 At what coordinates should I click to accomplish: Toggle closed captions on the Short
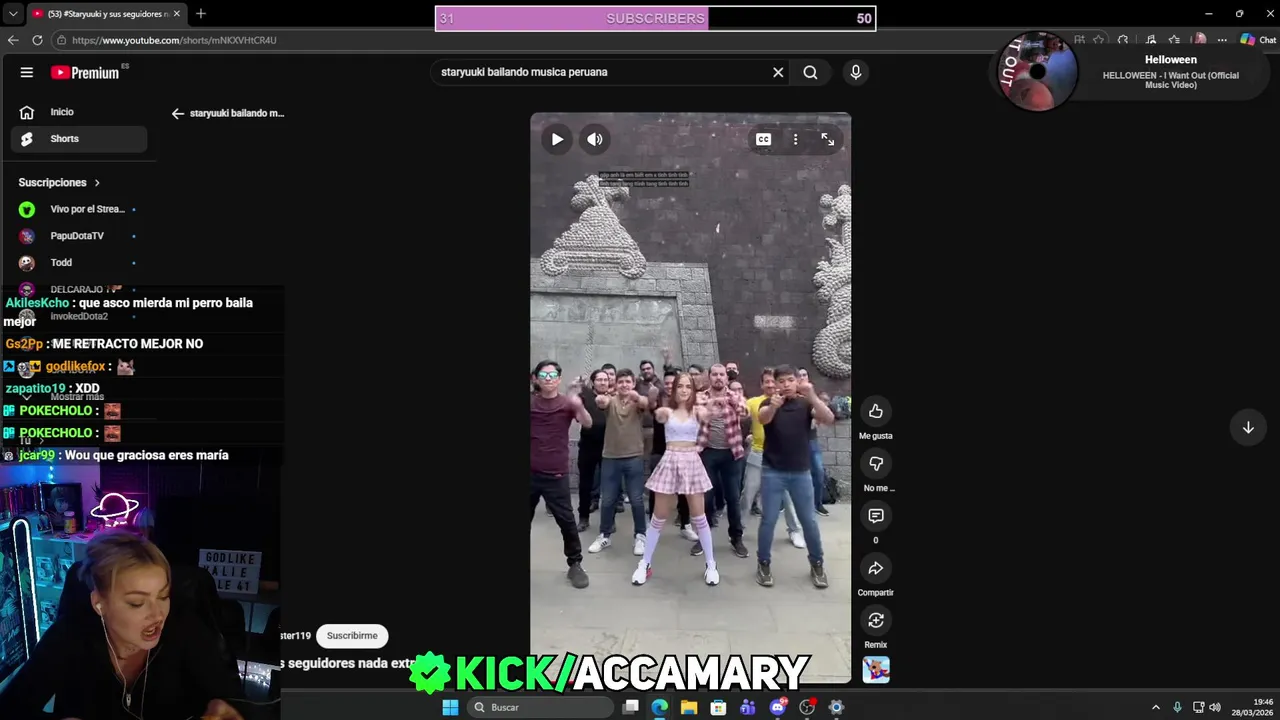(x=763, y=139)
